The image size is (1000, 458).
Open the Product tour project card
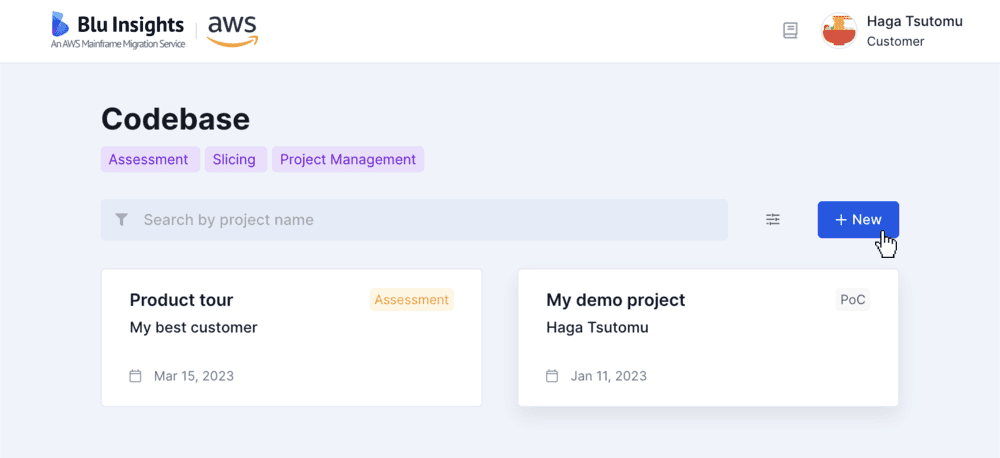tap(291, 337)
